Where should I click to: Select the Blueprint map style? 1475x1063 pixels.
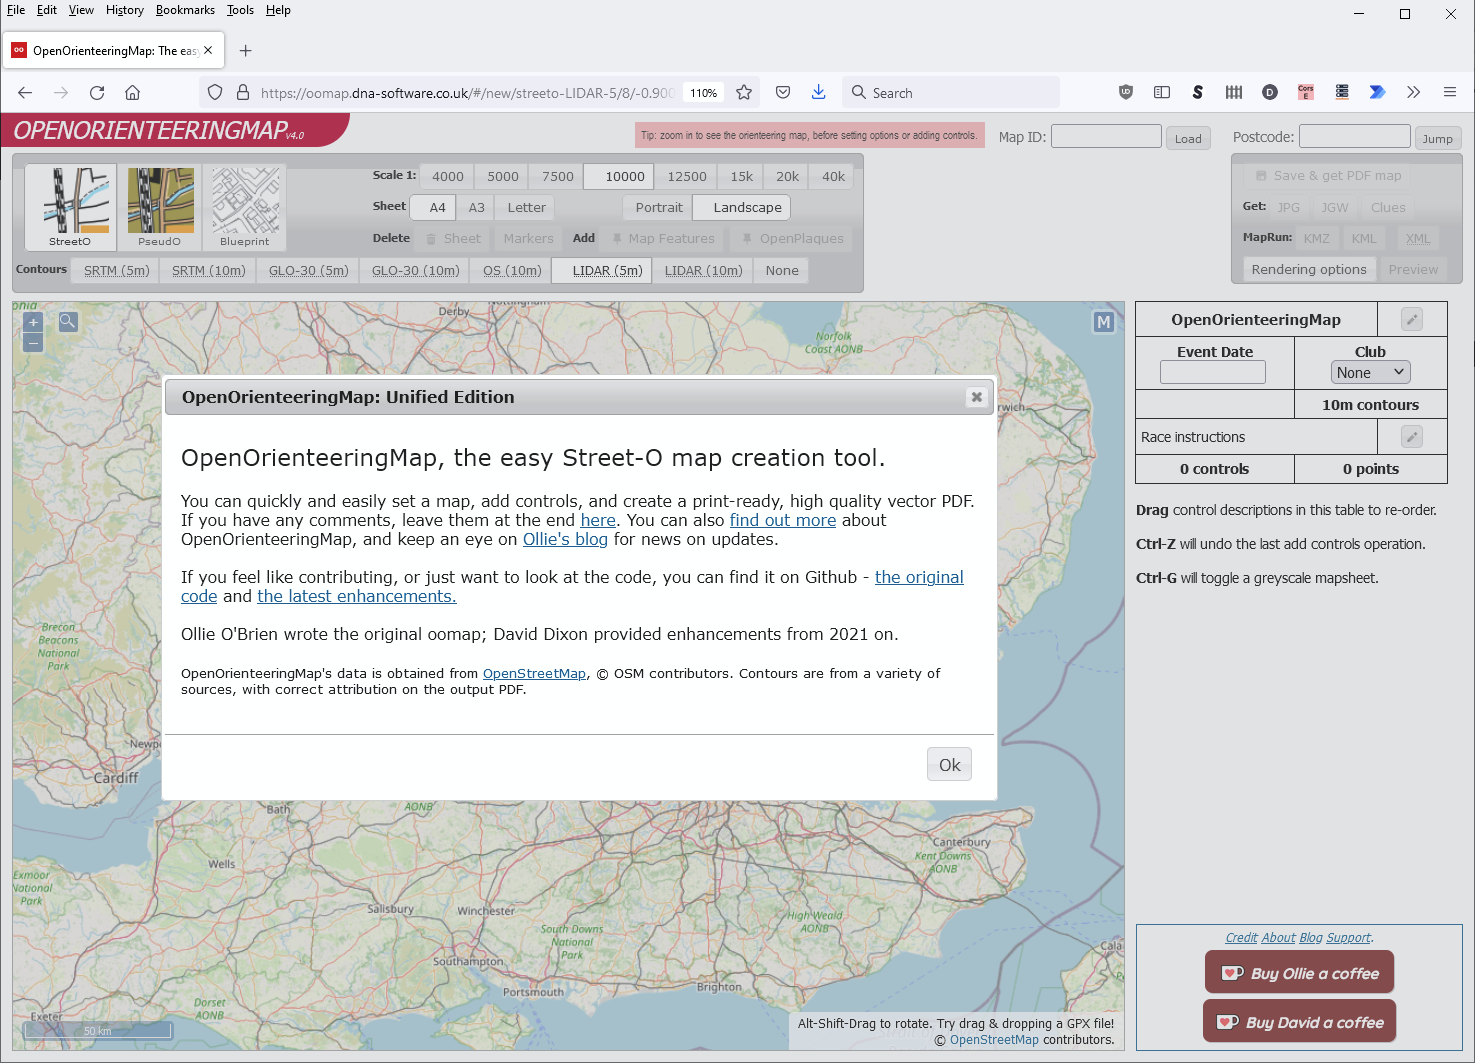point(244,207)
